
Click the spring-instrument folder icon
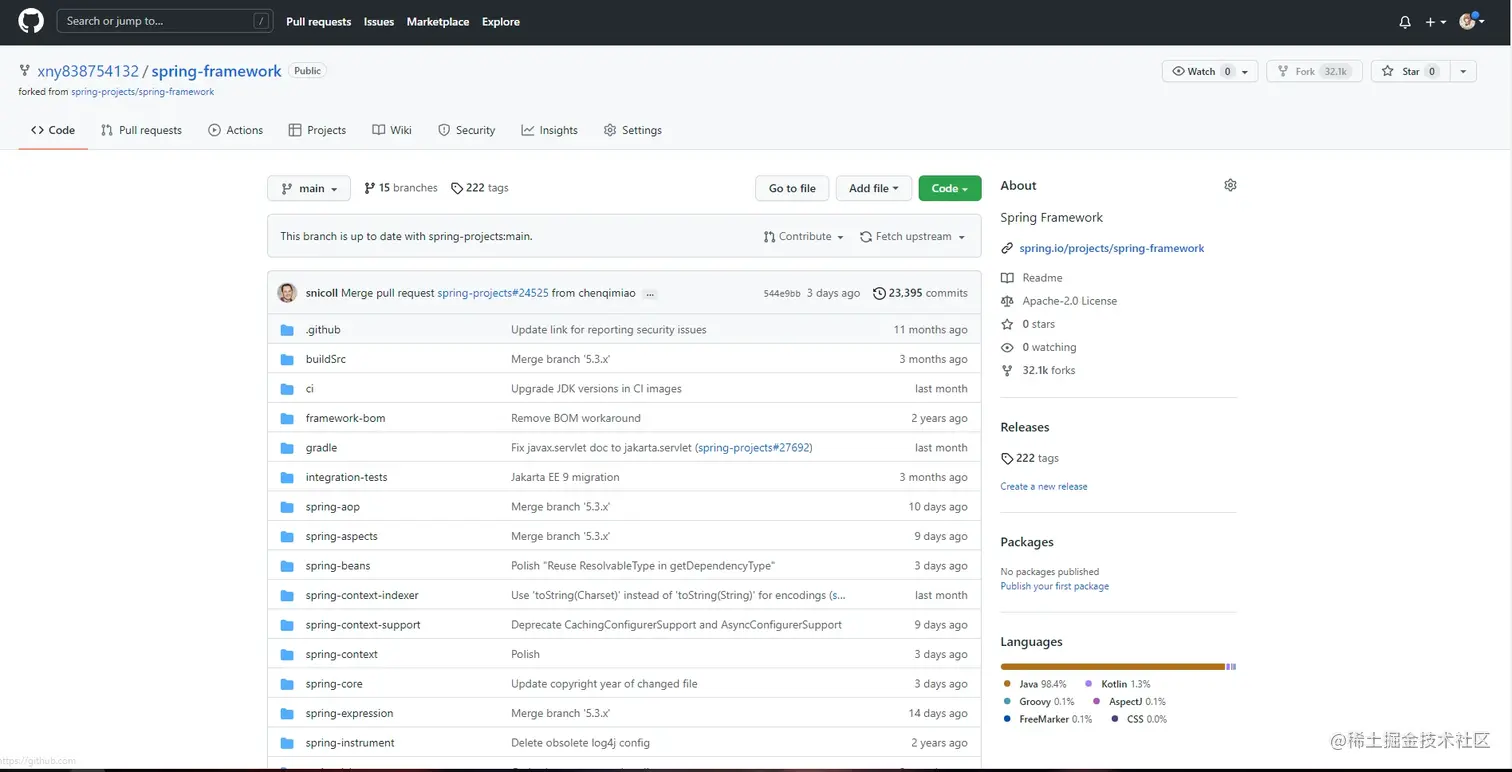(287, 743)
